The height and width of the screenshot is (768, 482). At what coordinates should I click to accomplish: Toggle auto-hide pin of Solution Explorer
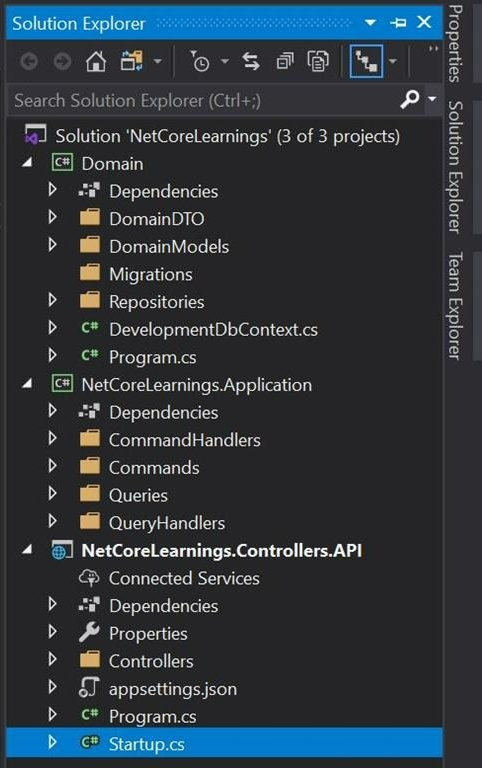pyautogui.click(x=398, y=23)
